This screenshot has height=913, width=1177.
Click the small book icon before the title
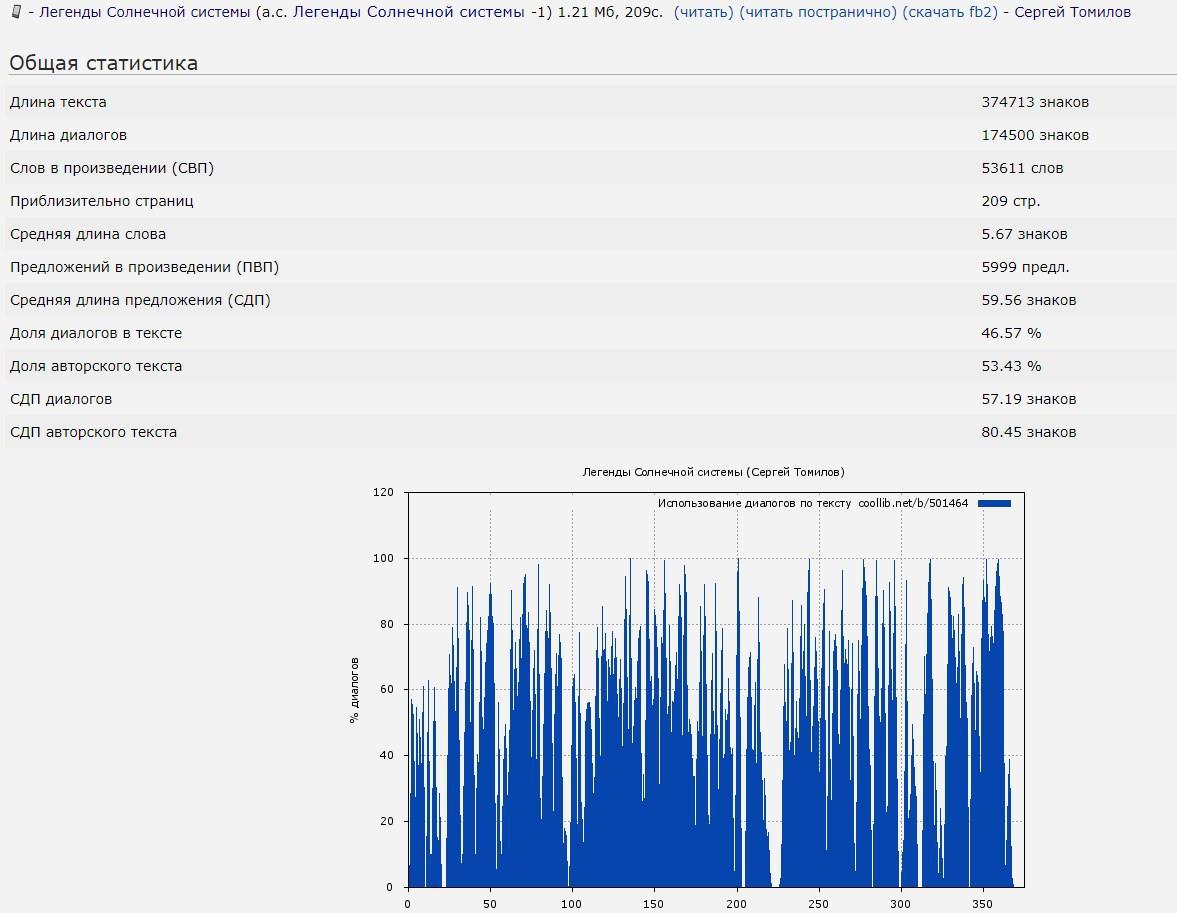click(x=15, y=12)
